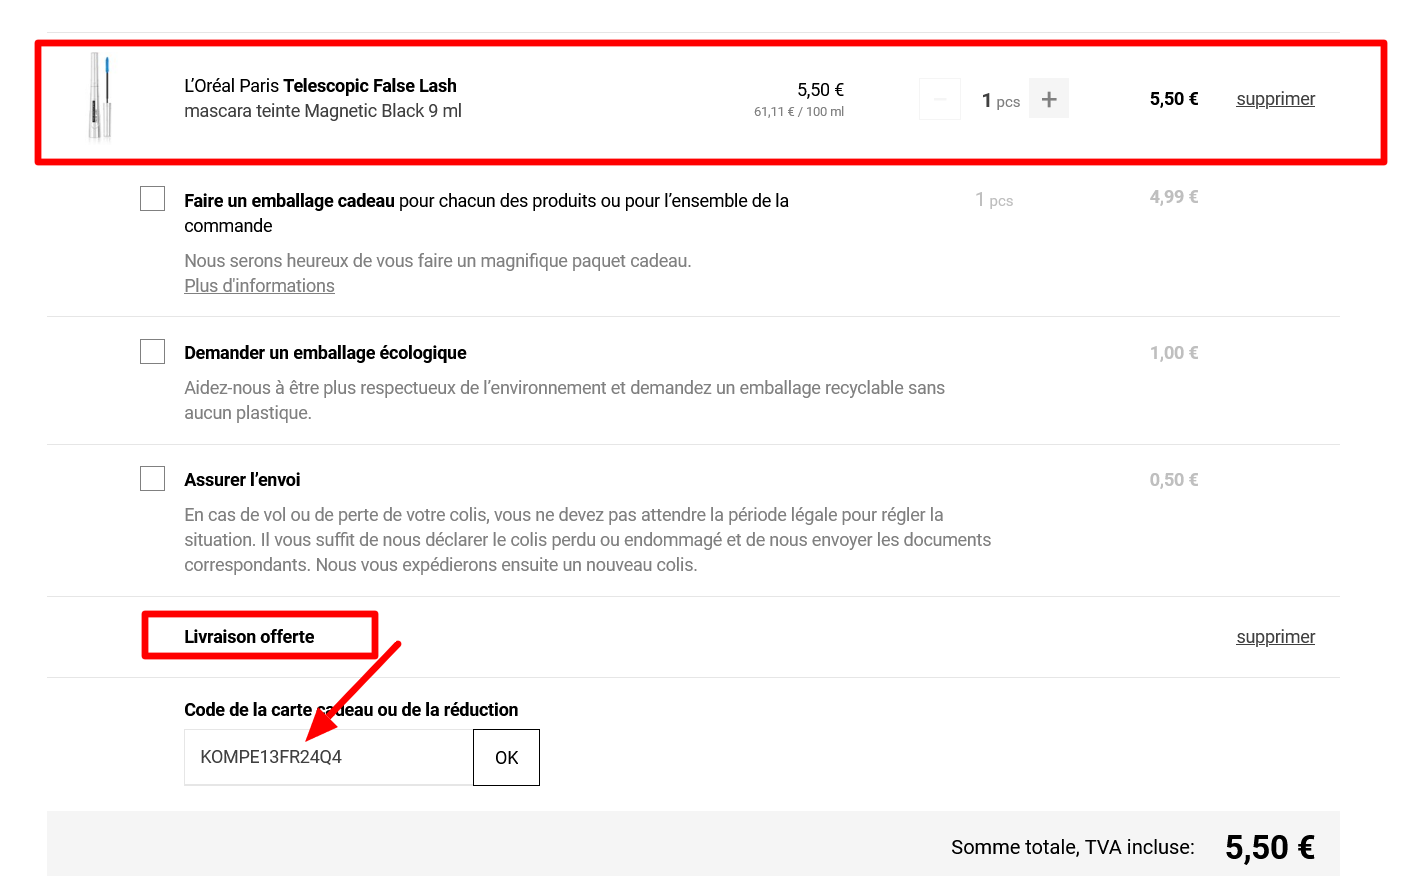Open Plus d'informations about gift wrapping
This screenshot has height=876, width=1428.
coord(259,286)
